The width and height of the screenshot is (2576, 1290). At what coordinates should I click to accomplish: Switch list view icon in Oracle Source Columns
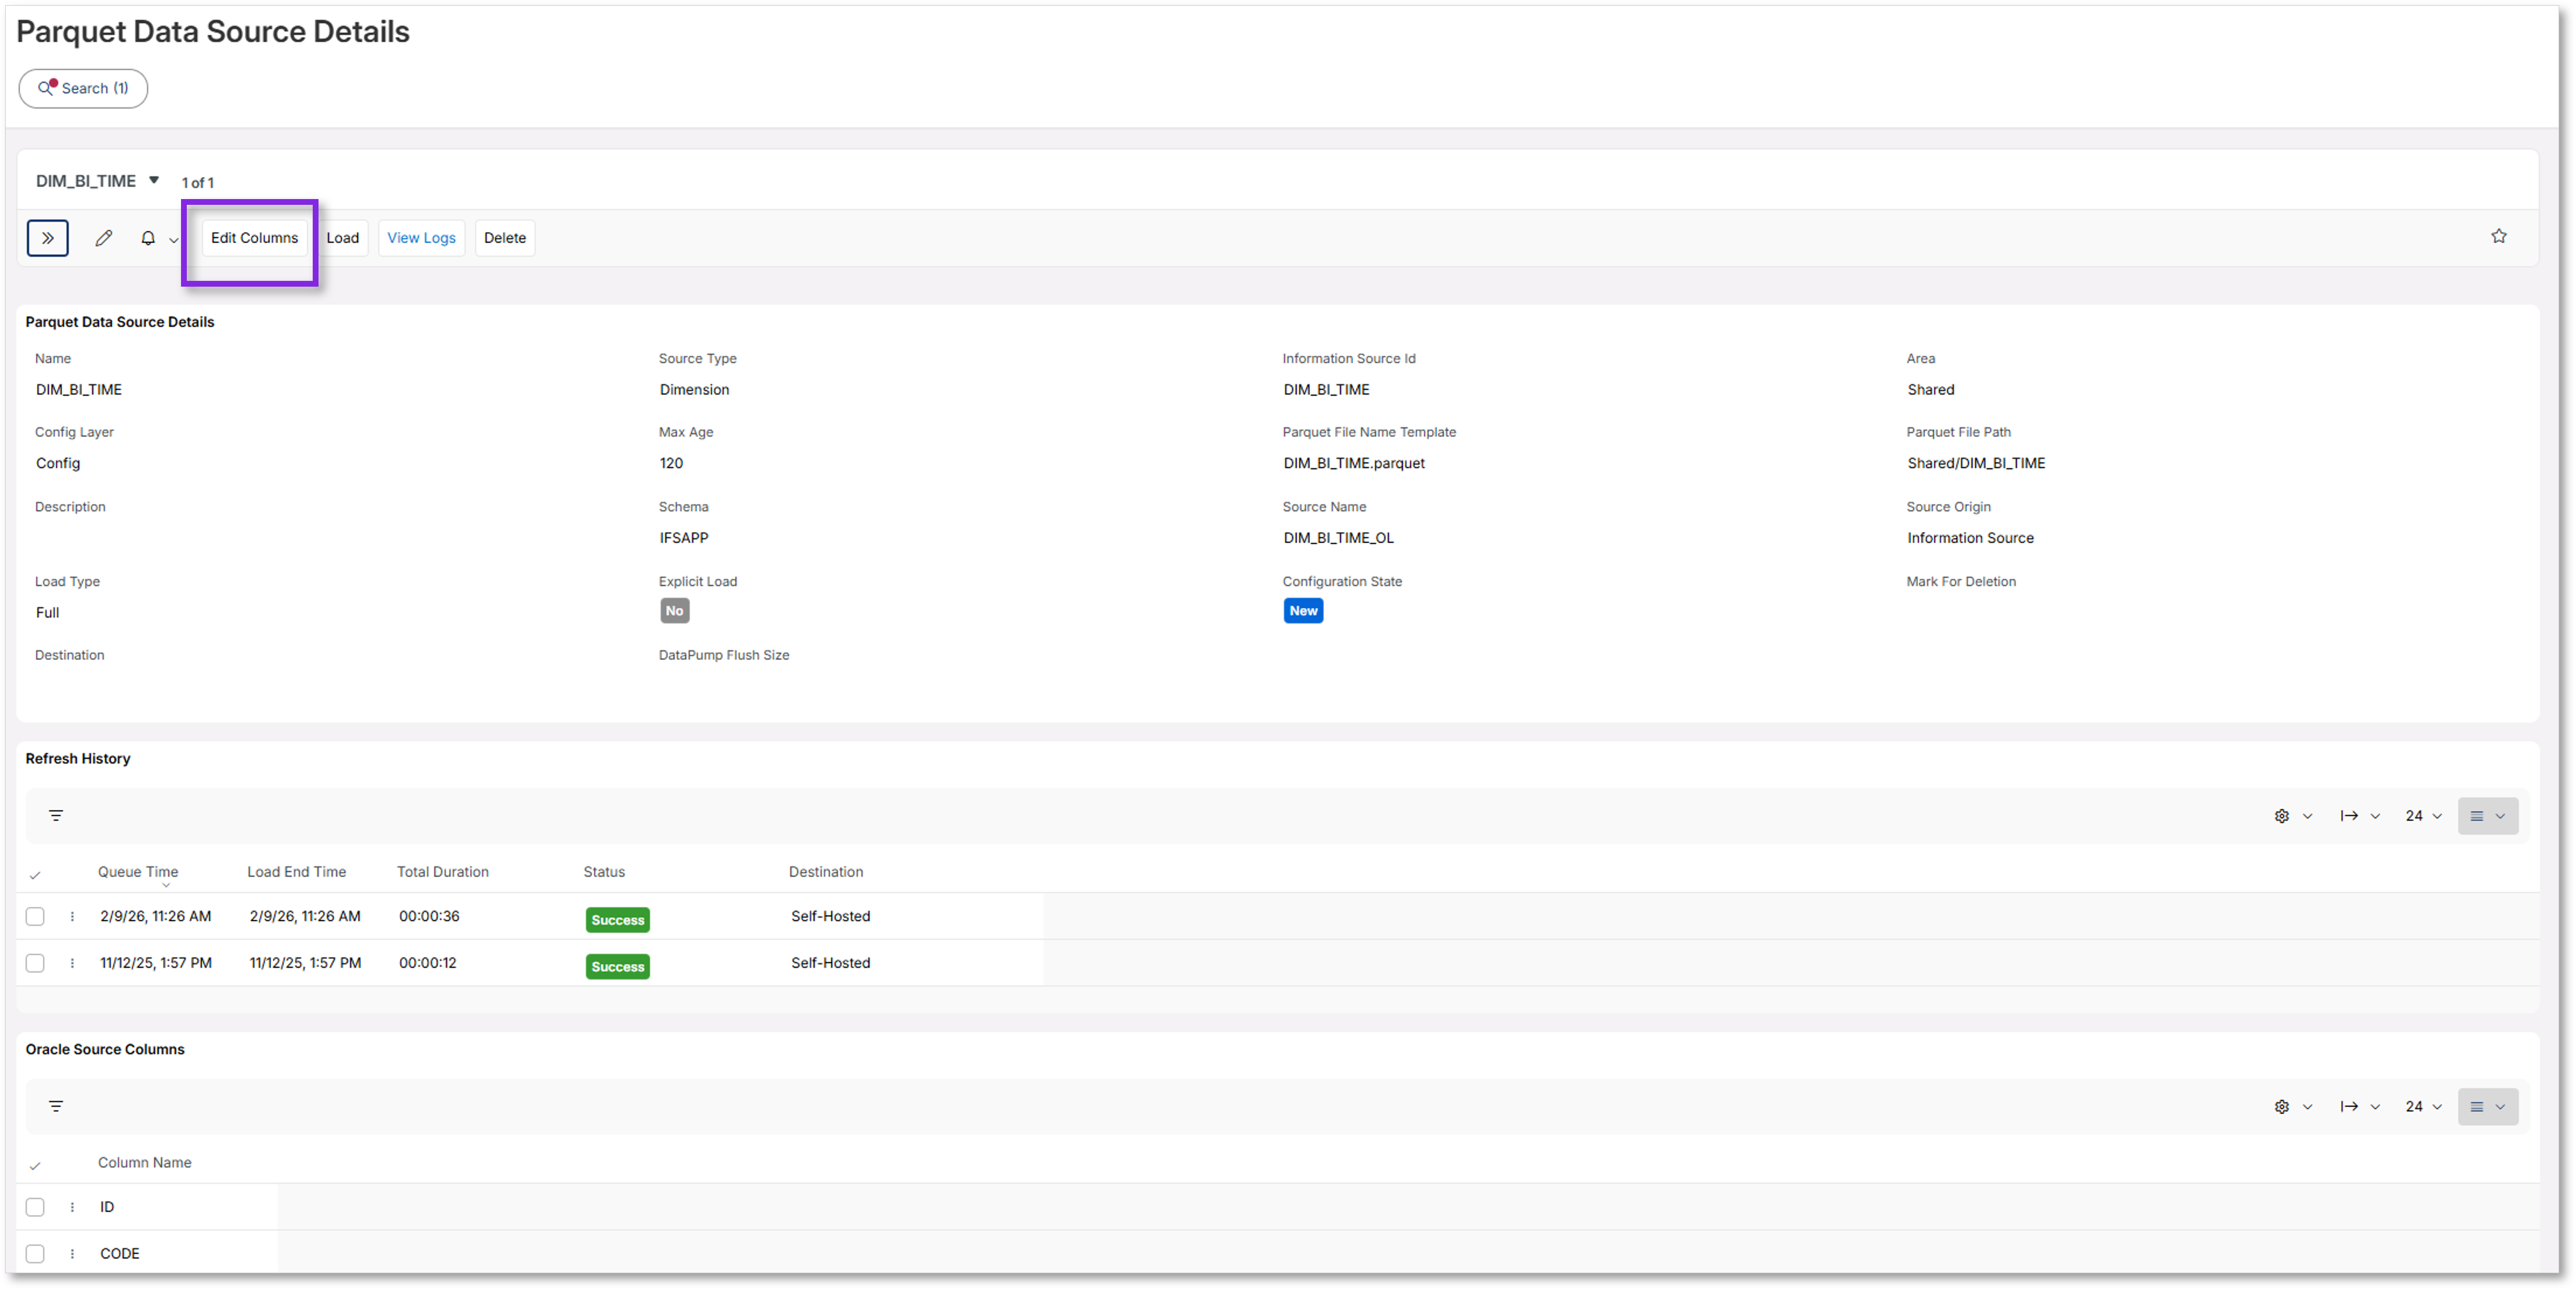2488,1107
